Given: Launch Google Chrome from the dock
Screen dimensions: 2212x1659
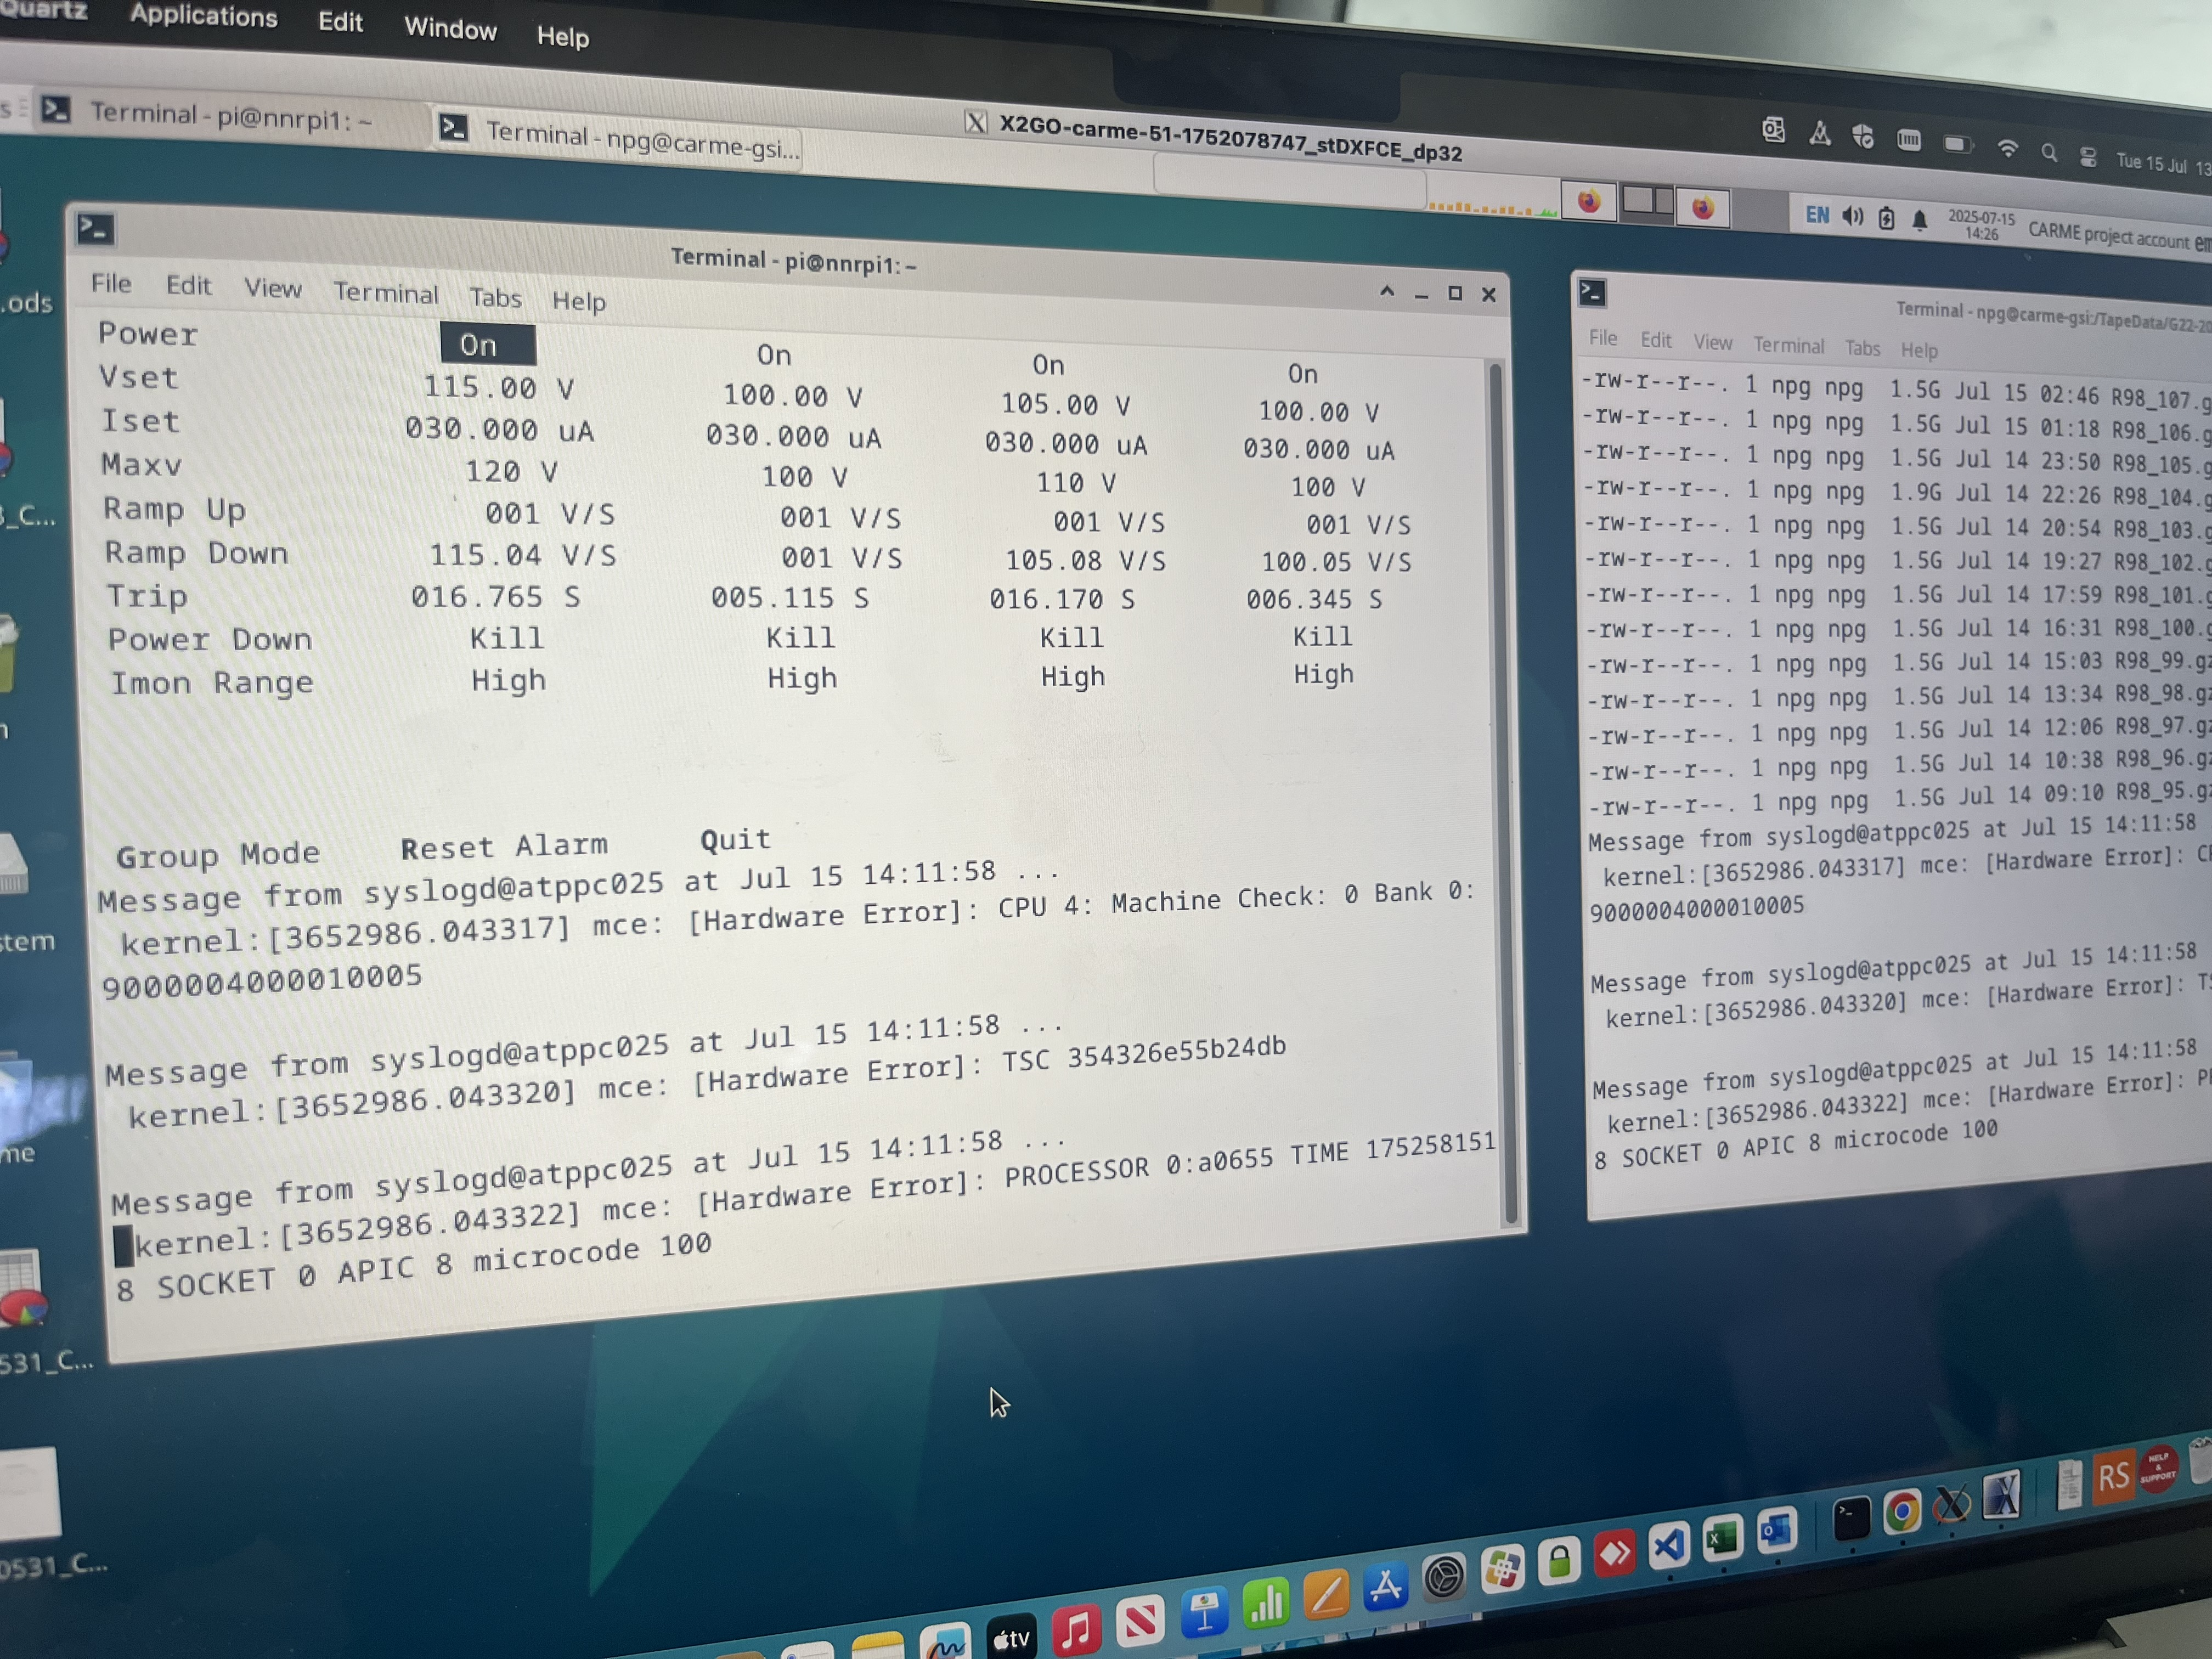Looking at the screenshot, I should point(1902,1511).
